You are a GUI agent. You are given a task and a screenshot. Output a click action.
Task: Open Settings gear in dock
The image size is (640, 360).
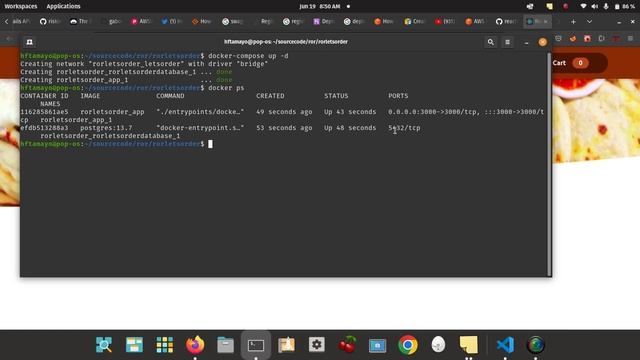click(317, 345)
